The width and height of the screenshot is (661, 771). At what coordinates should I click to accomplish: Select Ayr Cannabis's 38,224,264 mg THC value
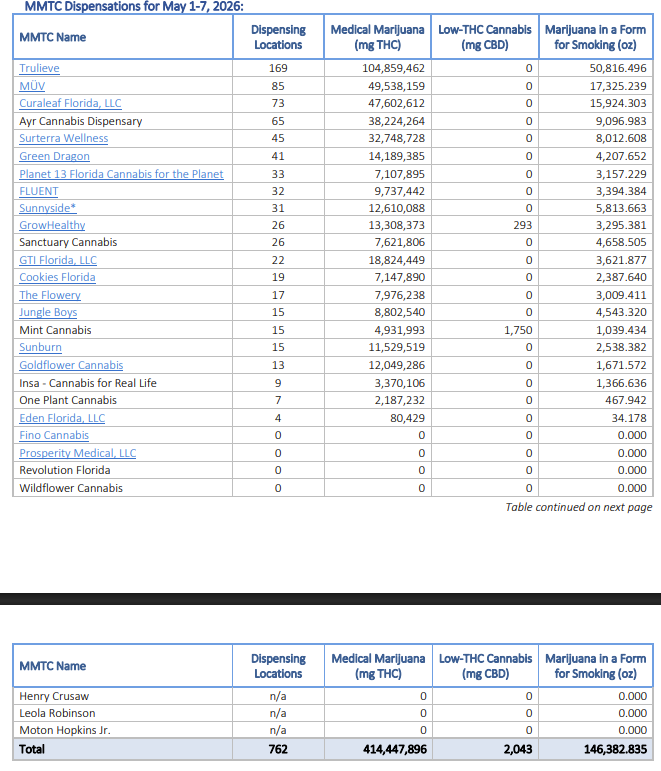396,121
